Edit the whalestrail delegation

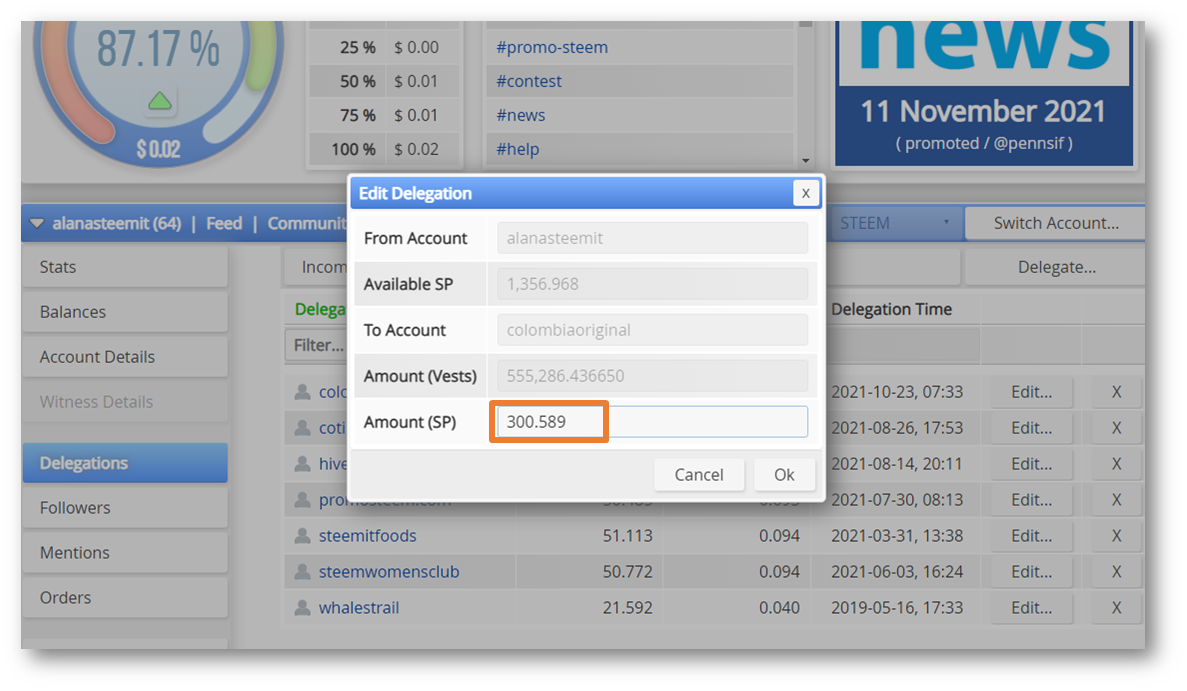1032,608
